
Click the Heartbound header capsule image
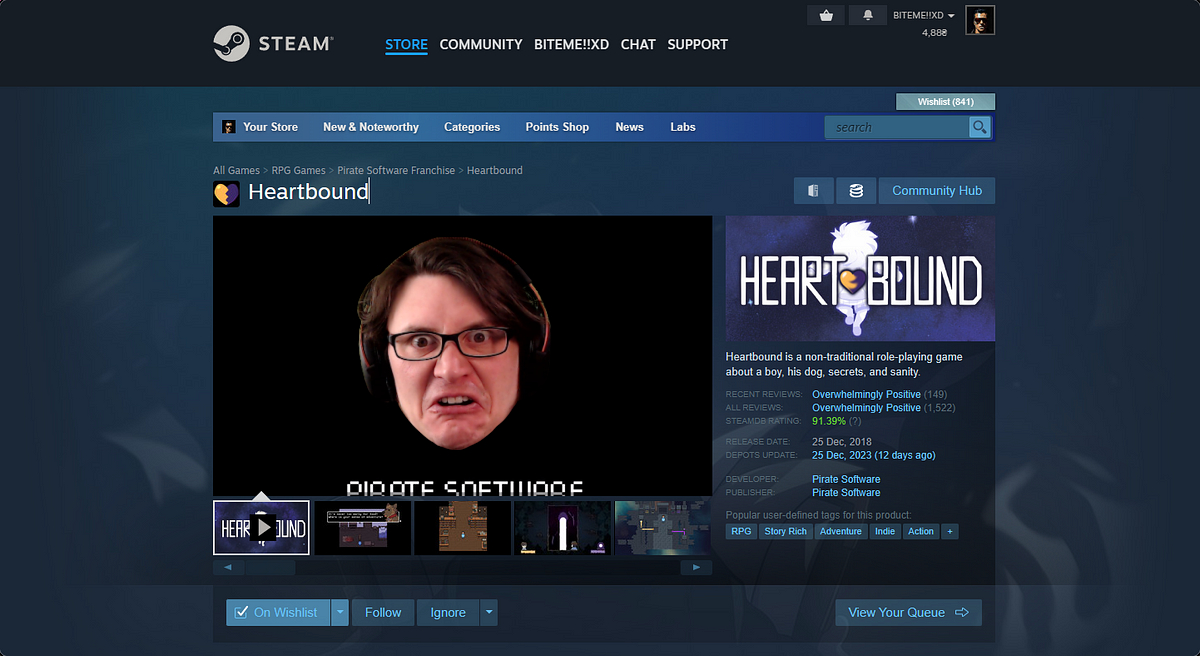click(x=860, y=278)
